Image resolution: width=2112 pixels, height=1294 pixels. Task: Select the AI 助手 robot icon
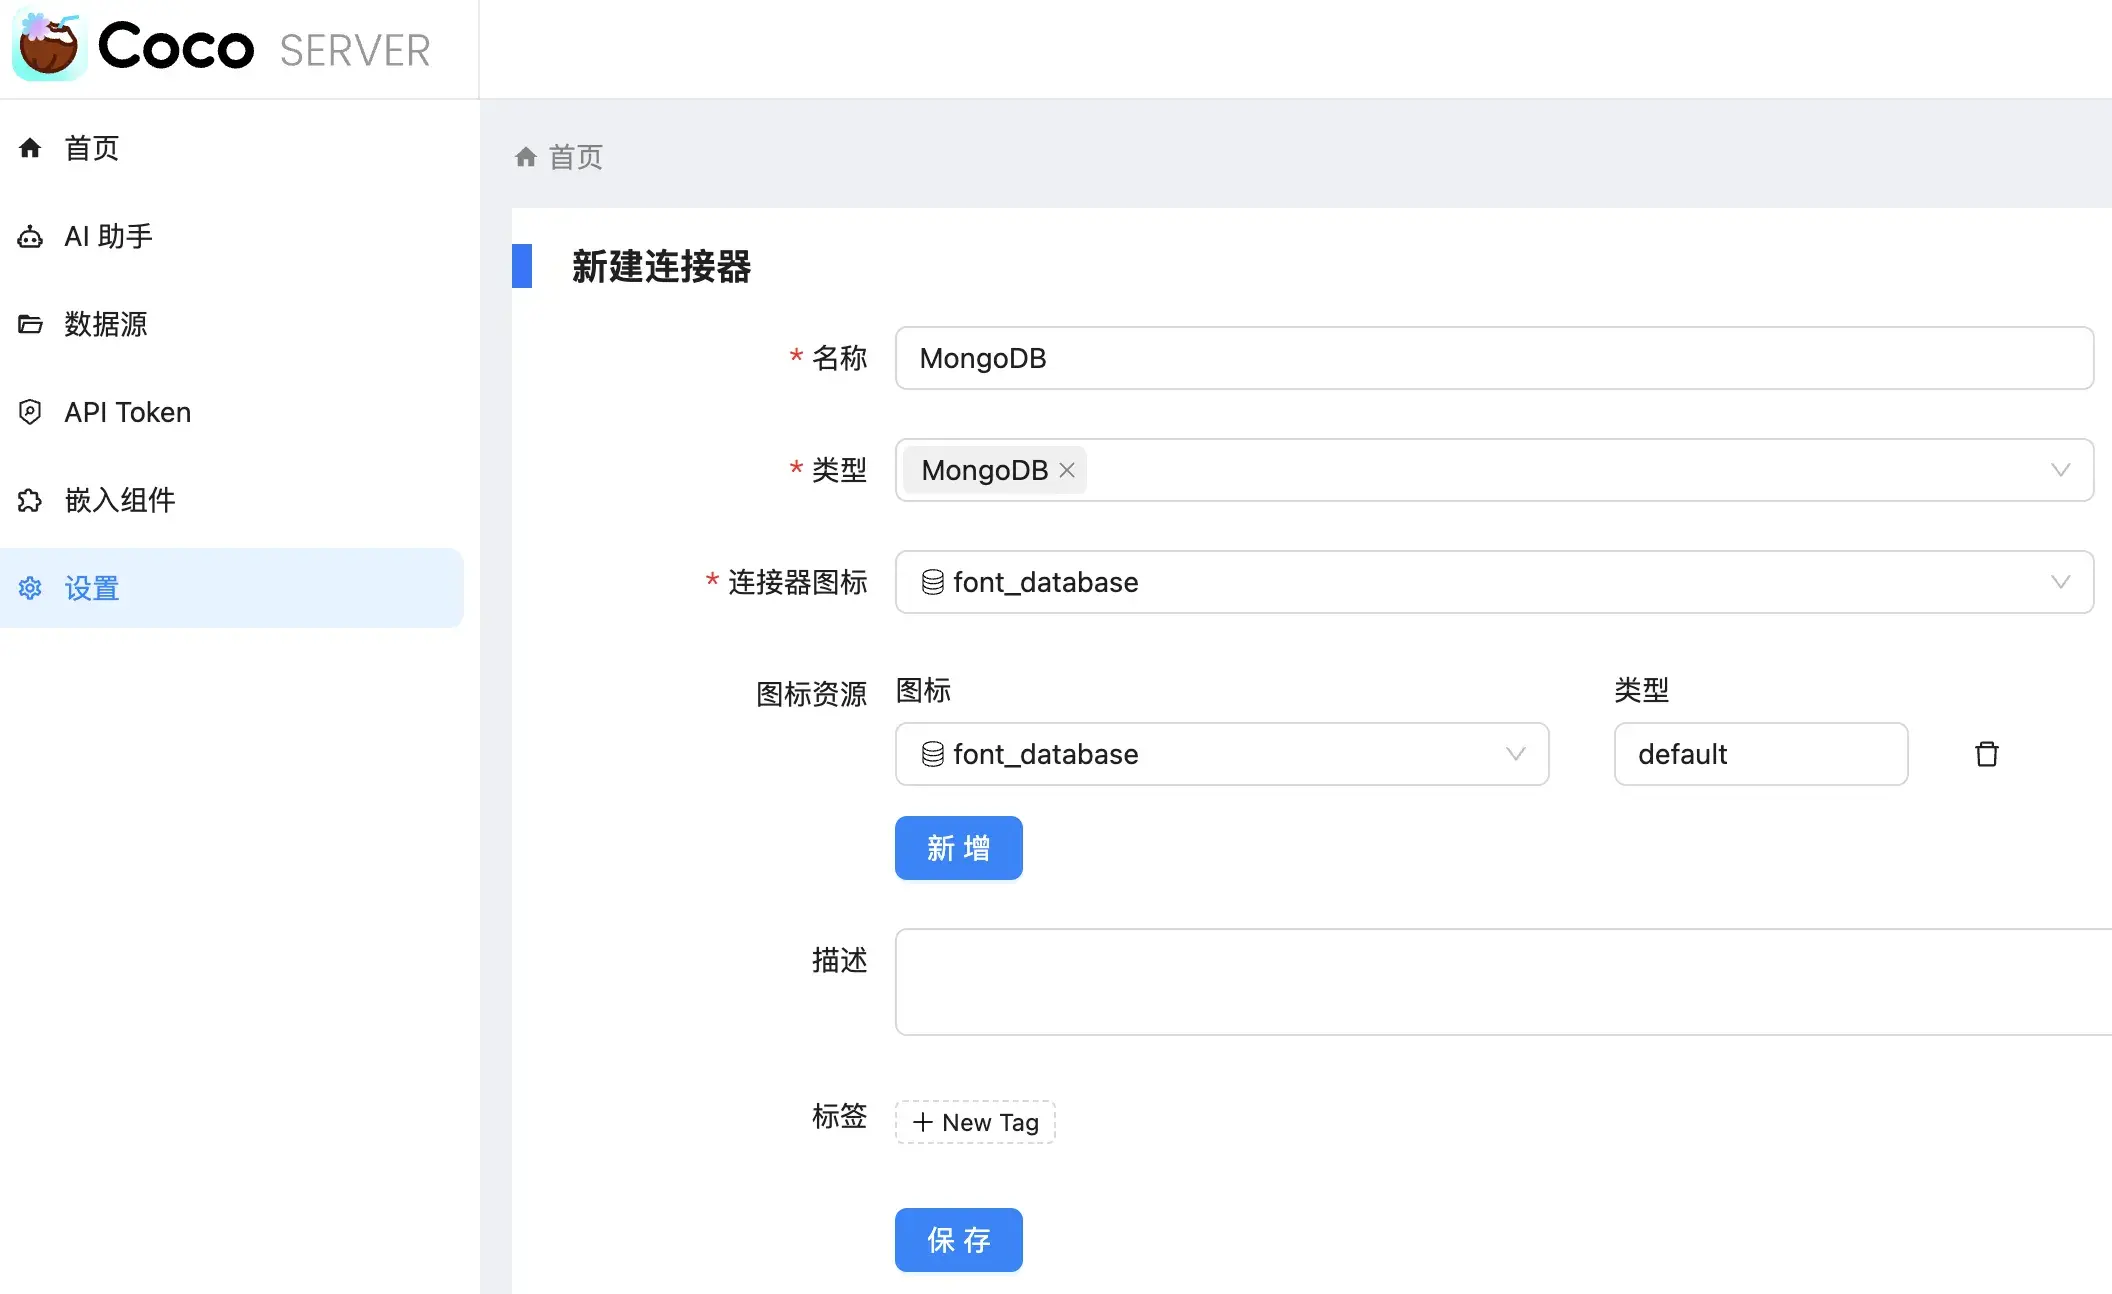point(30,236)
